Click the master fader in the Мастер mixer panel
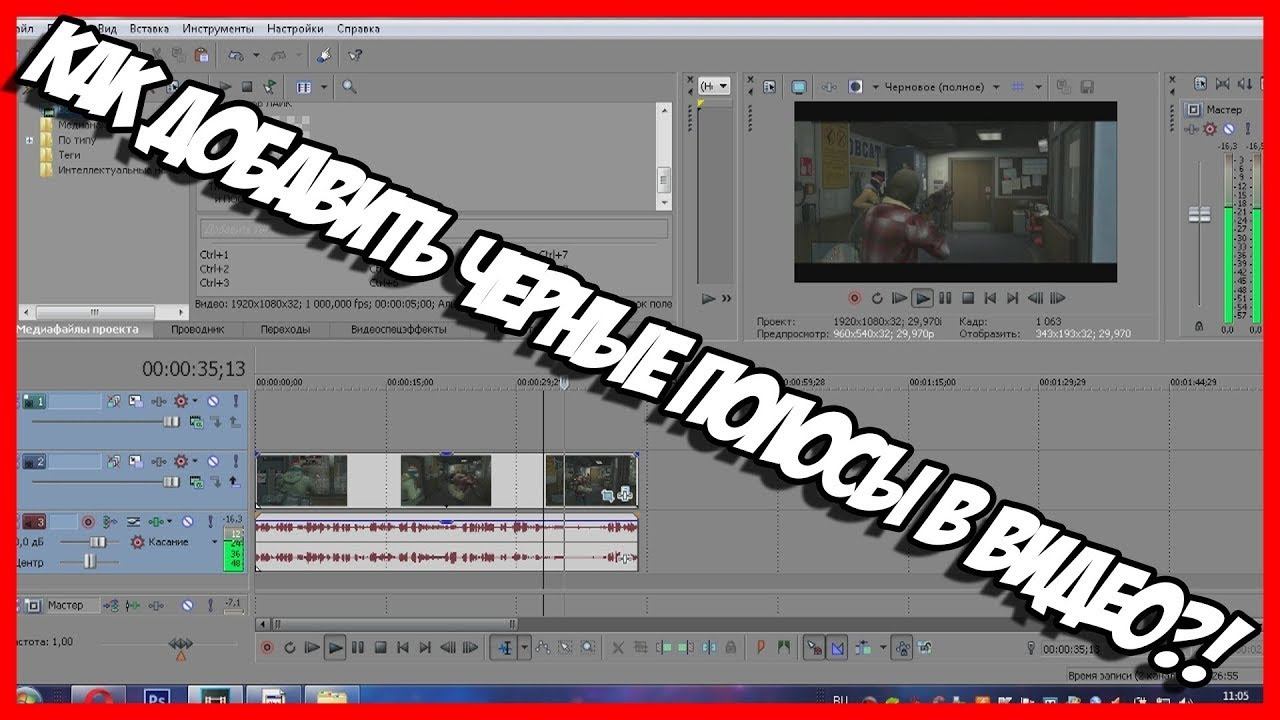The image size is (1280, 720). coord(1198,214)
